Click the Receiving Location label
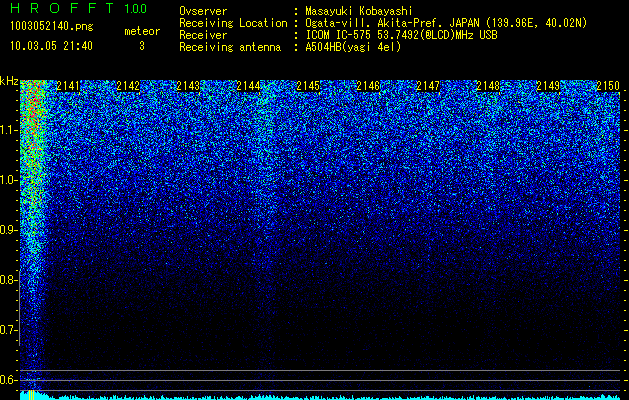This screenshot has width=629, height=400. pos(233,23)
